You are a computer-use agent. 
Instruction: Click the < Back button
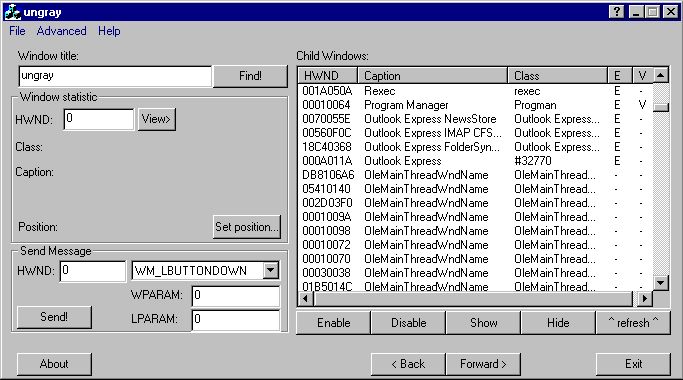click(408, 364)
